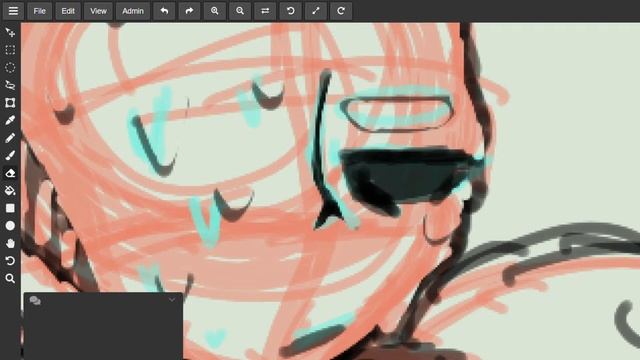Select the elliptical selection tool
The width and height of the screenshot is (640, 360).
[x=10, y=67]
